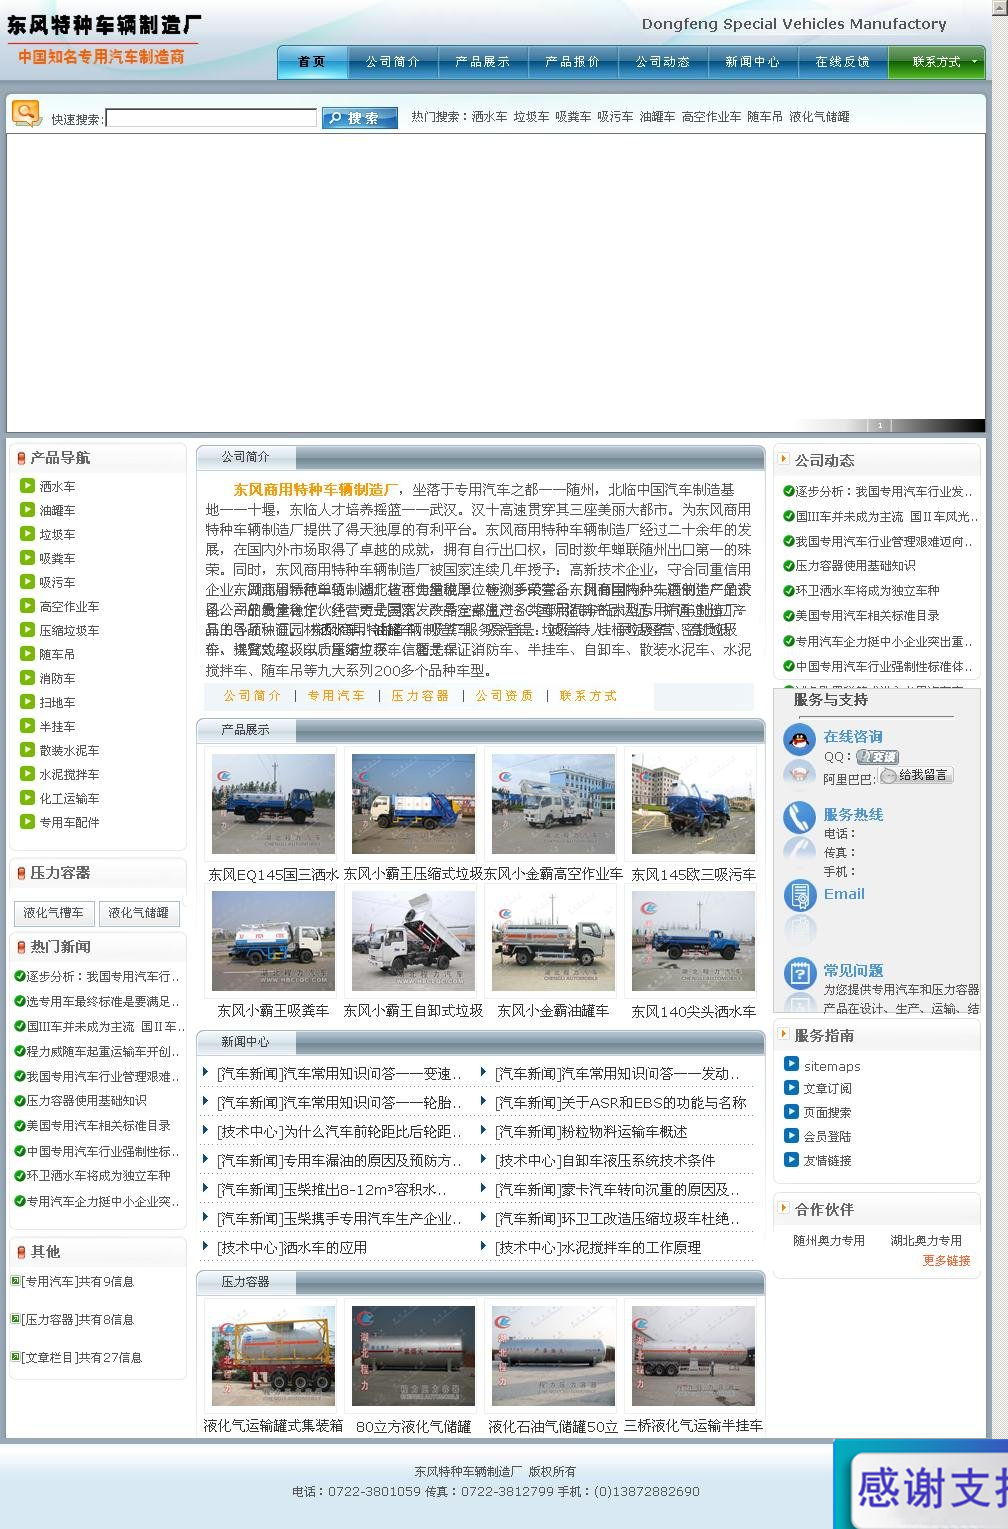Click the 常见问题 question-mark icon

point(799,972)
